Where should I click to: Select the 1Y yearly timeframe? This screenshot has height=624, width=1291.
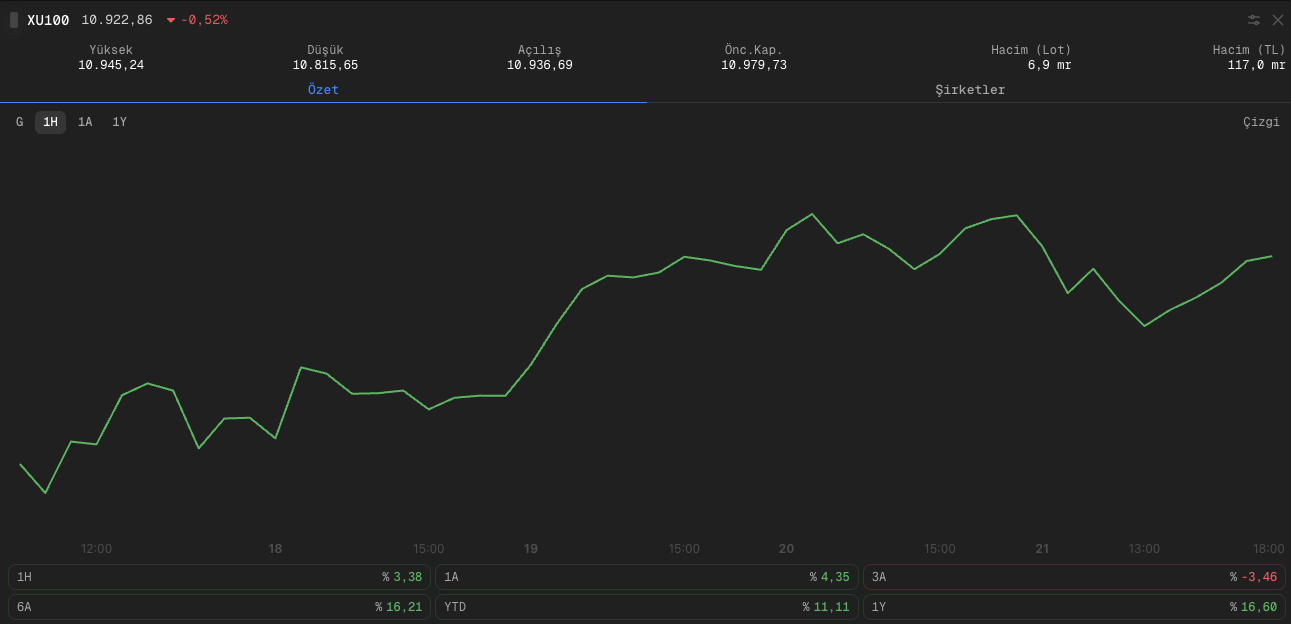point(119,122)
